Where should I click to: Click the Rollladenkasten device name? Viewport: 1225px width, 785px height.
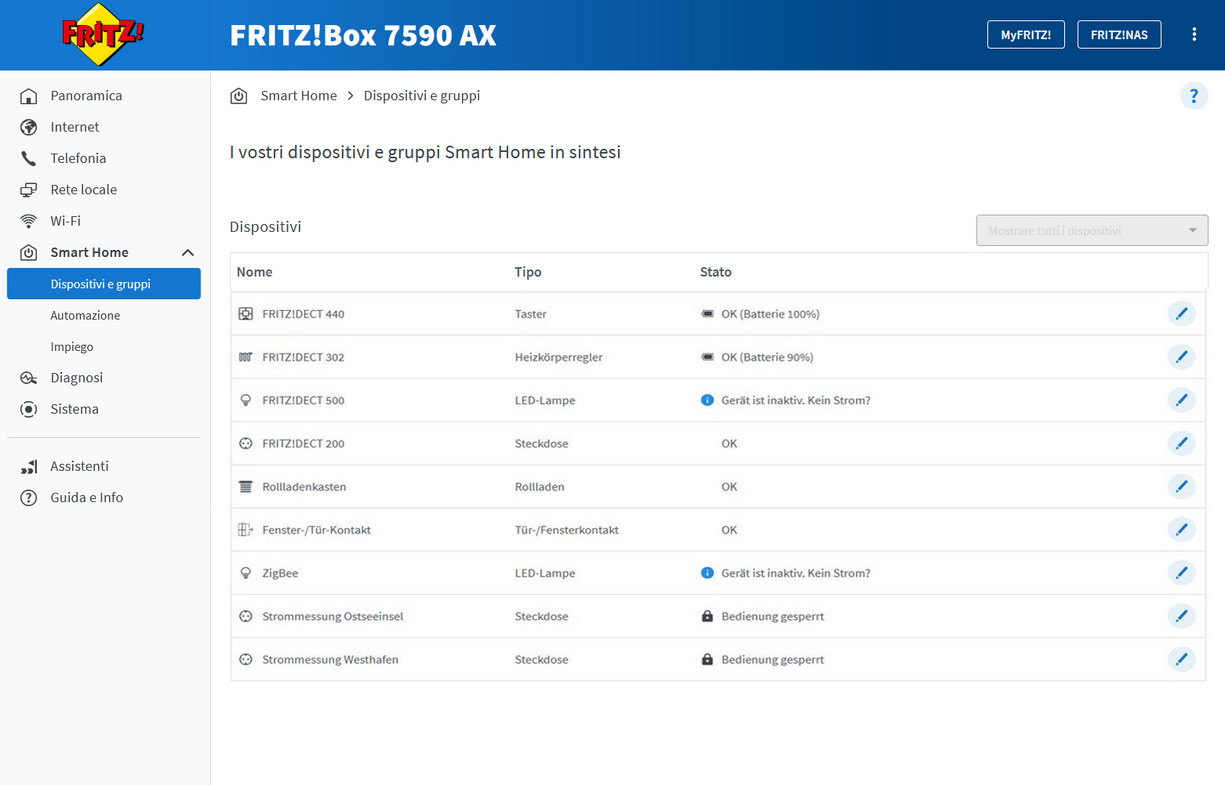click(x=304, y=487)
